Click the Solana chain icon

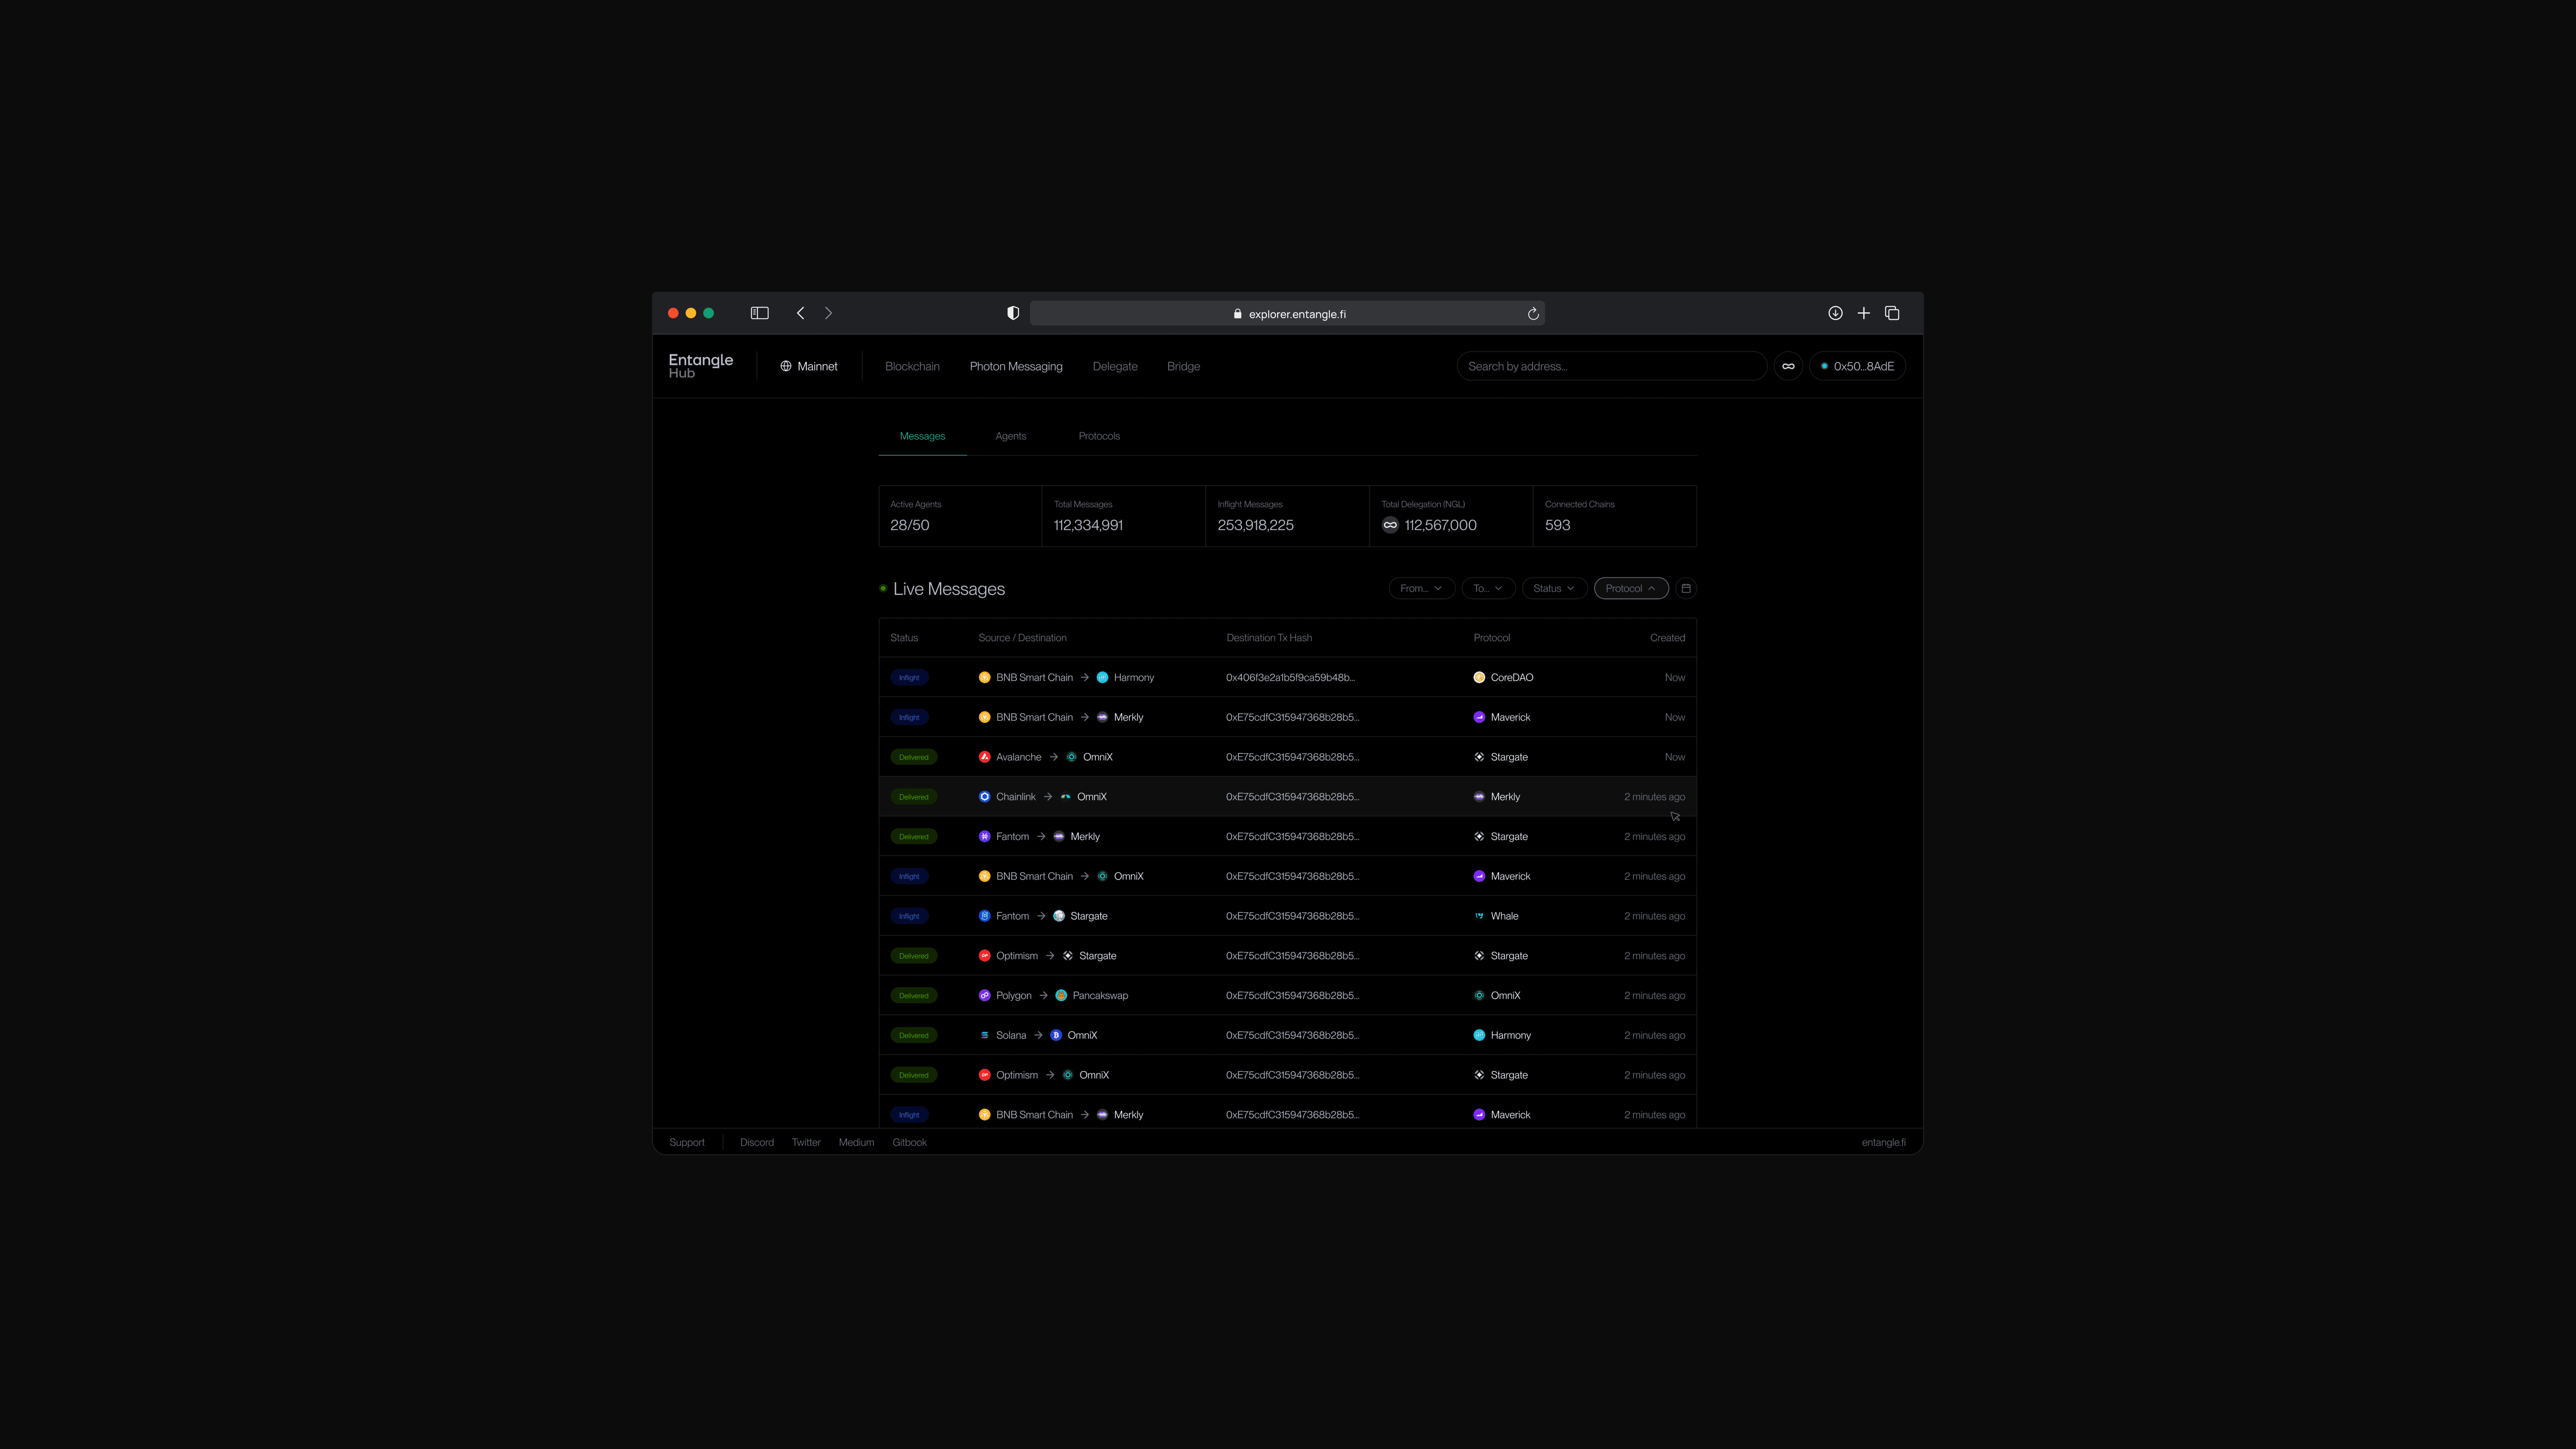(x=984, y=1035)
